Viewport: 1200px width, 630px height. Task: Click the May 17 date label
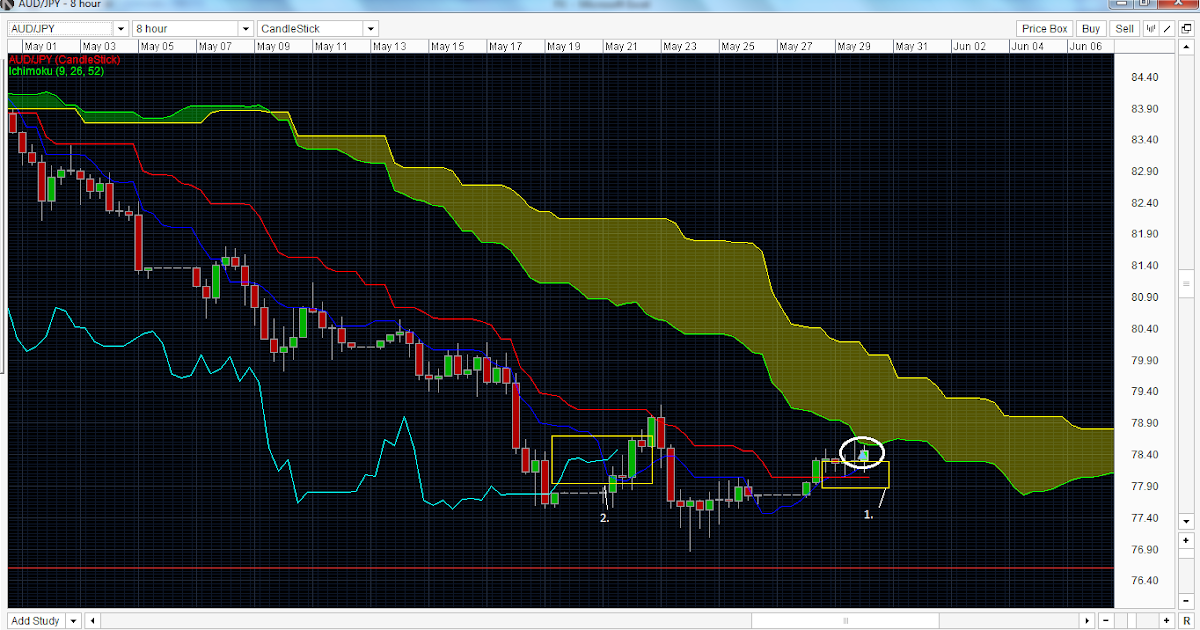[x=505, y=46]
